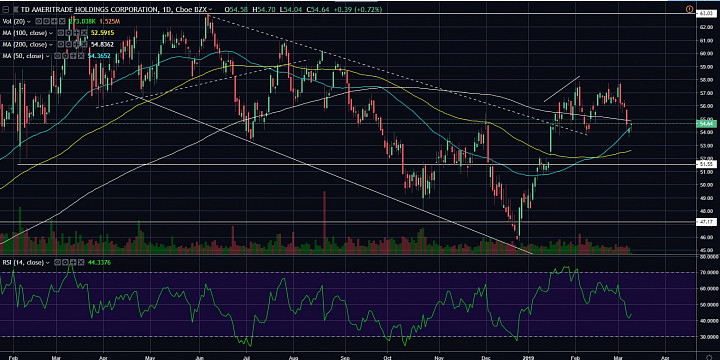This screenshot has width=720, height=360.
Task: Click RSI (14, close) more options icon
Action: [73, 263]
